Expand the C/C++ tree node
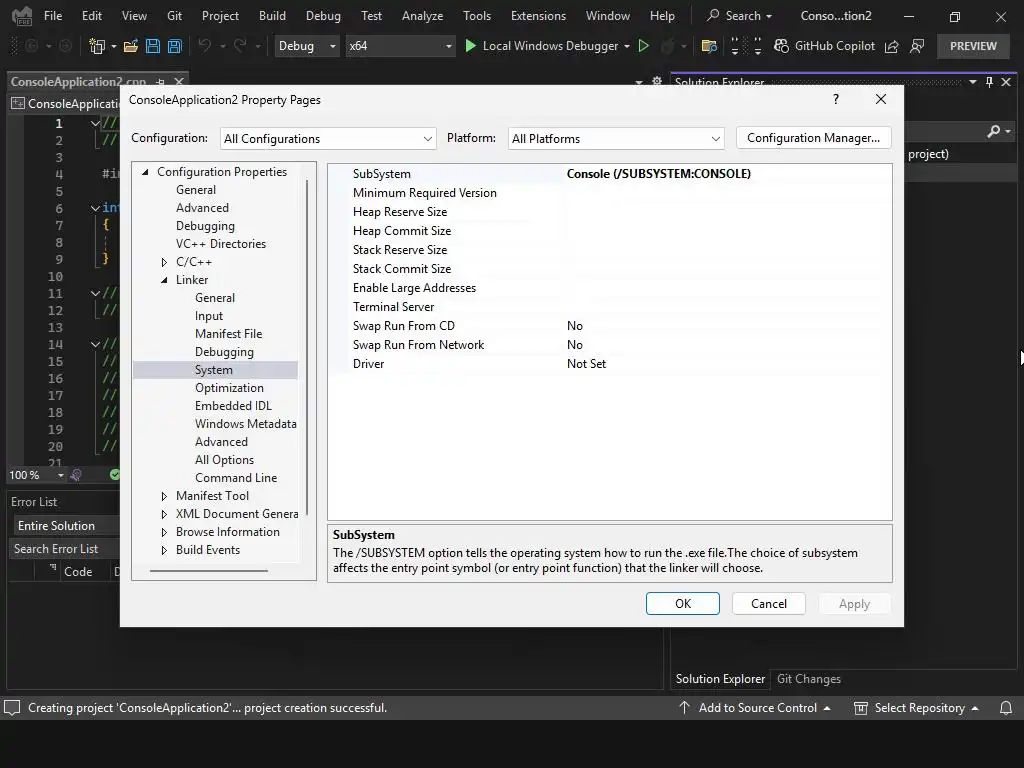The image size is (1024, 768). pyautogui.click(x=164, y=262)
